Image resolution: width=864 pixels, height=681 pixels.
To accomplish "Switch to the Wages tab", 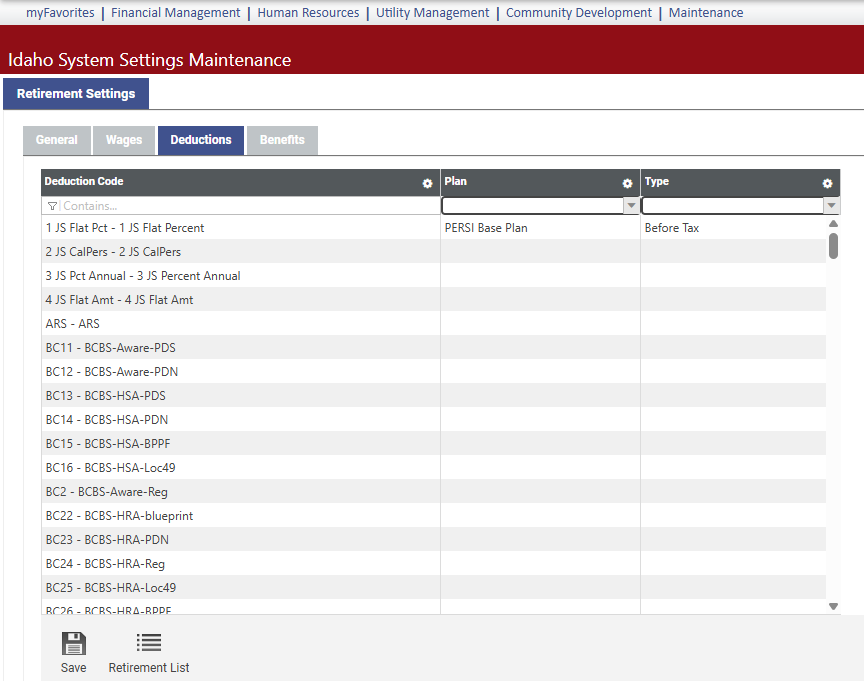I will [124, 140].
